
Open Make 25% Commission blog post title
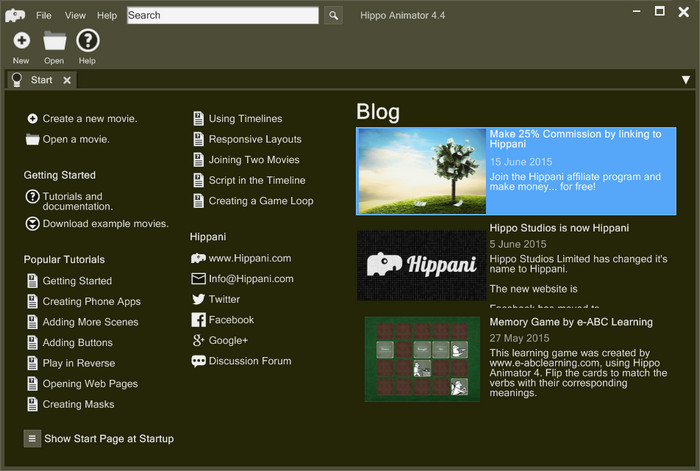[575, 139]
